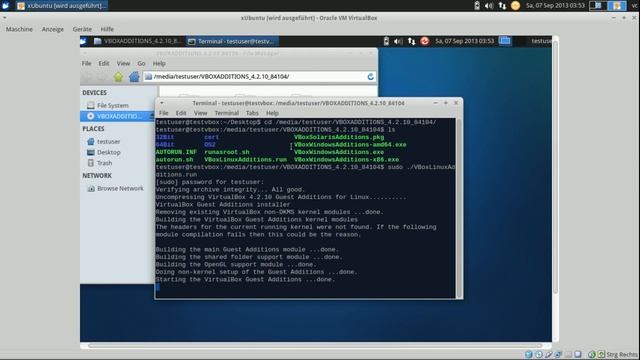
Task: Click VBoxSolarisAdditions.pkg in terminal listing
Action: pyautogui.click(x=339, y=137)
